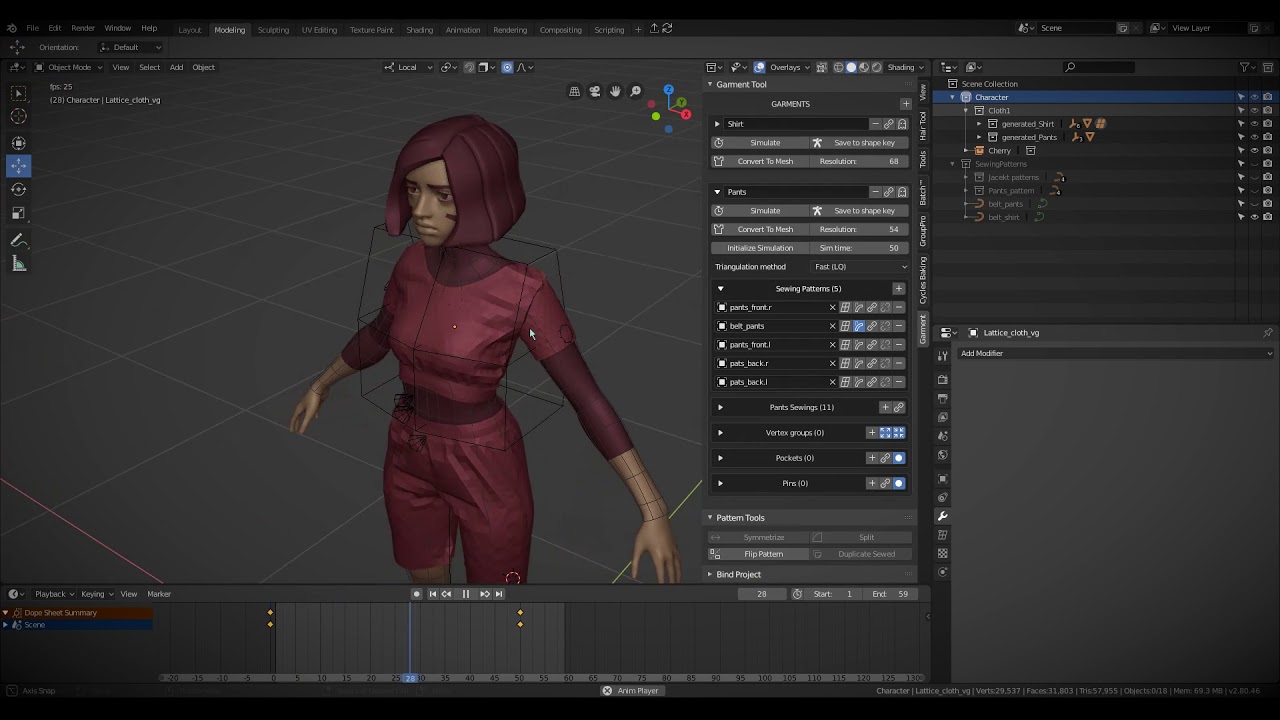
Task: Adjust the Pants Resolution slider
Action: point(859,229)
